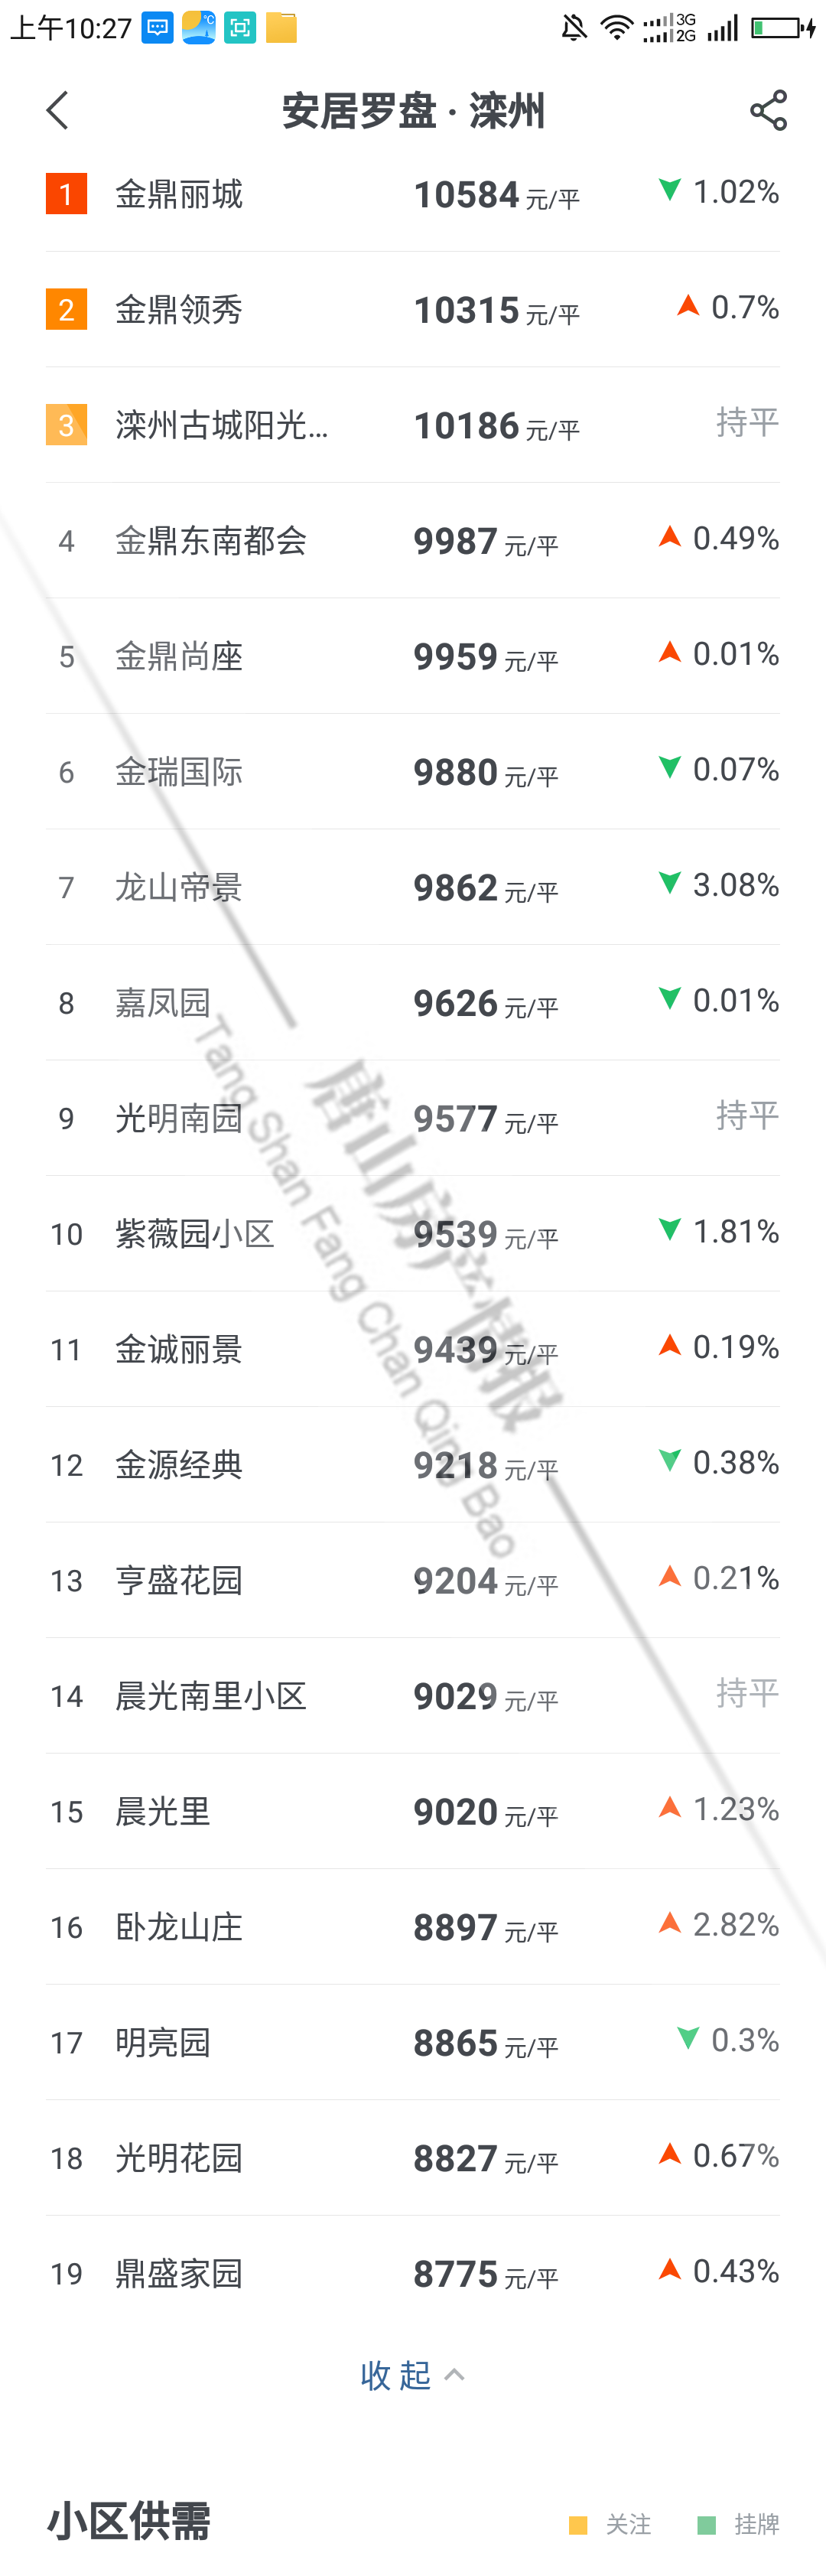826x2576 pixels.
Task: Collapse the ranking list with 收起
Action: click(412, 2374)
